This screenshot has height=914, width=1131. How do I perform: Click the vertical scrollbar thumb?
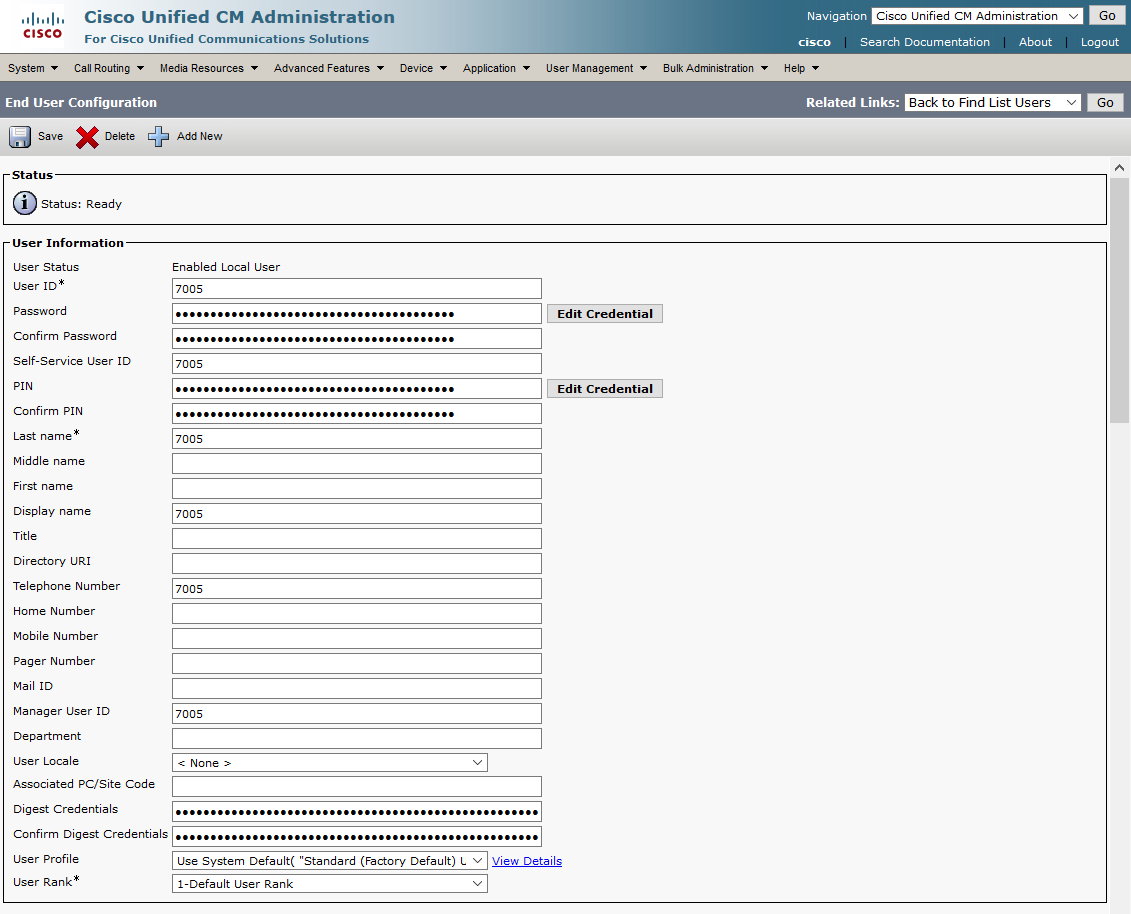point(1119,300)
